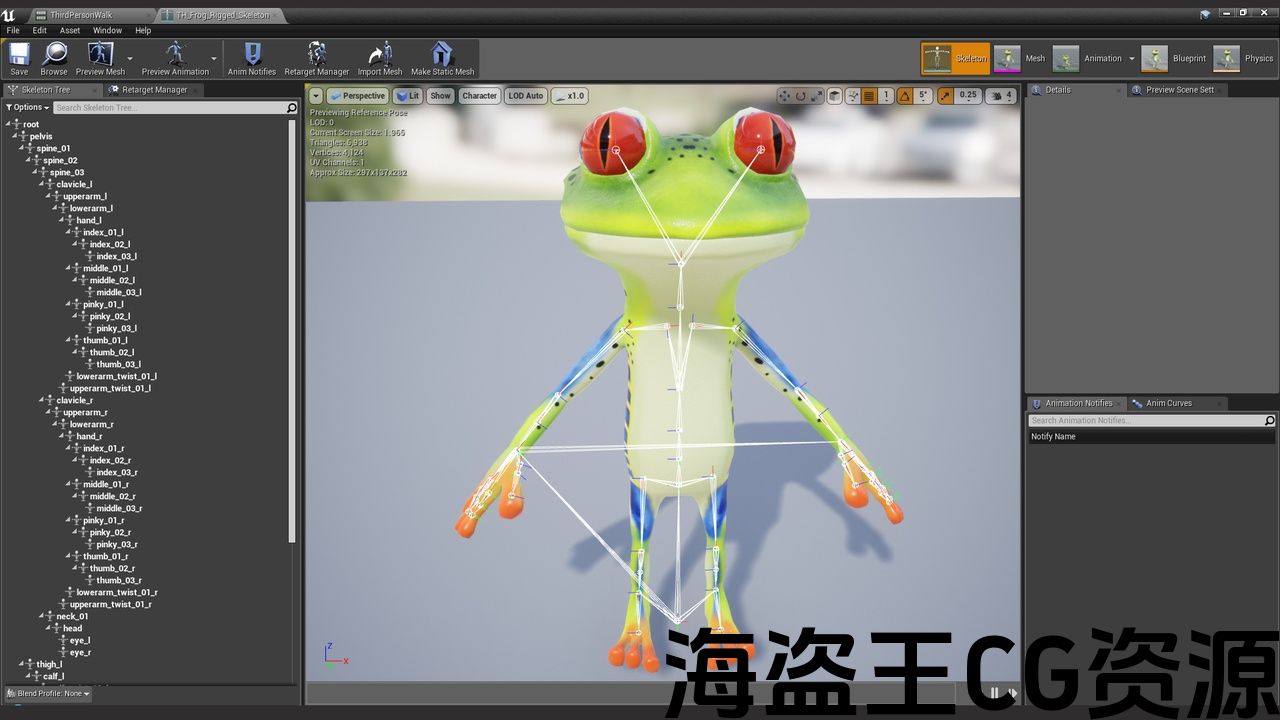
Task: Open the Asset menu
Action: pyautogui.click(x=70, y=30)
